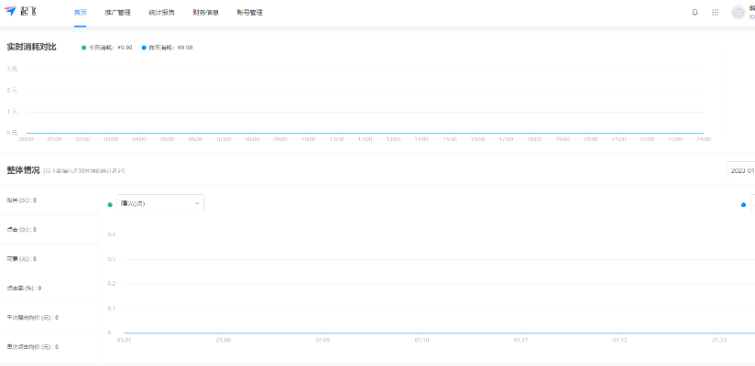755x366 pixels.
Task: Click the chevron arrow in 曝光 dropdown
Action: click(196, 203)
